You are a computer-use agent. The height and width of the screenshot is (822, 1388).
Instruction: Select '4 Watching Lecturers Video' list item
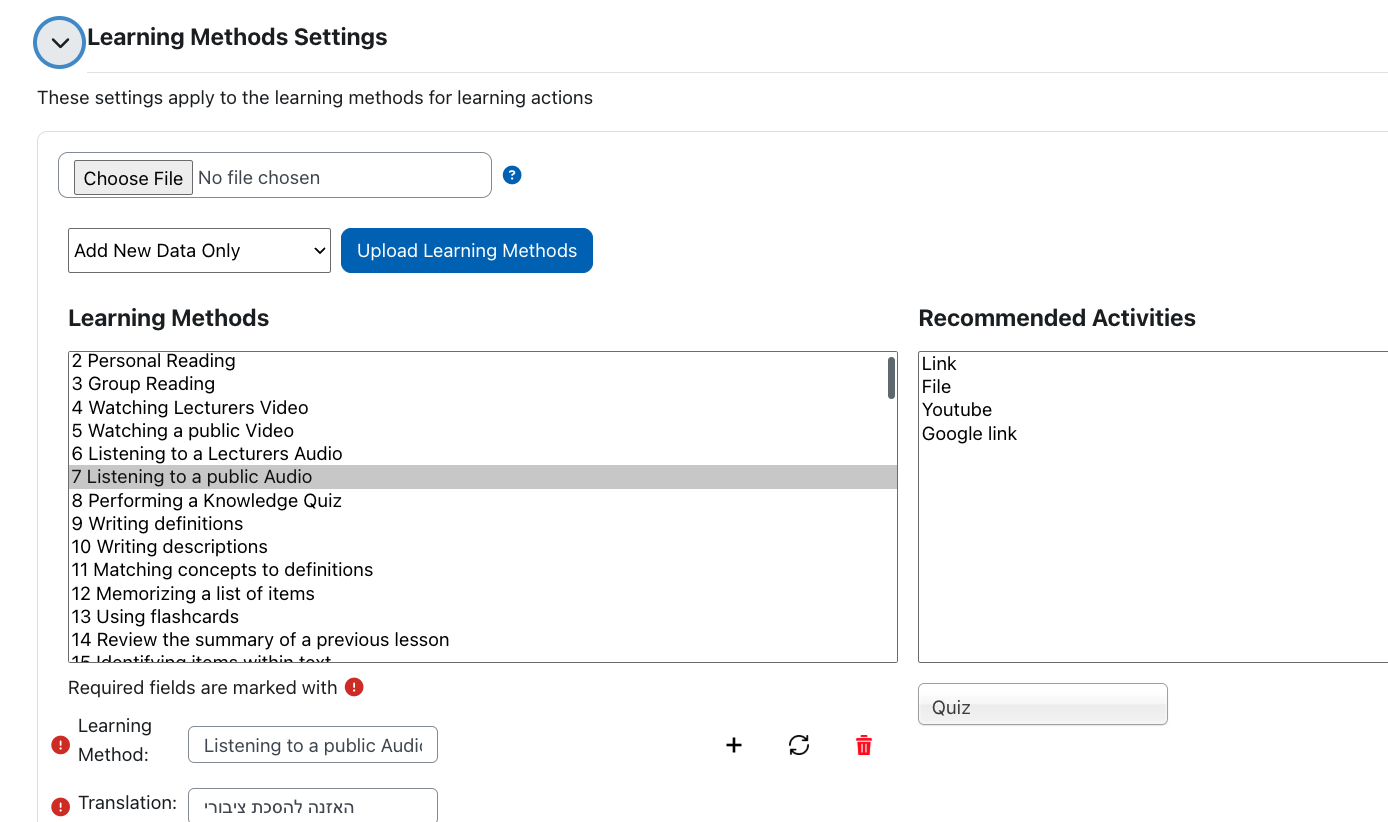(x=190, y=408)
